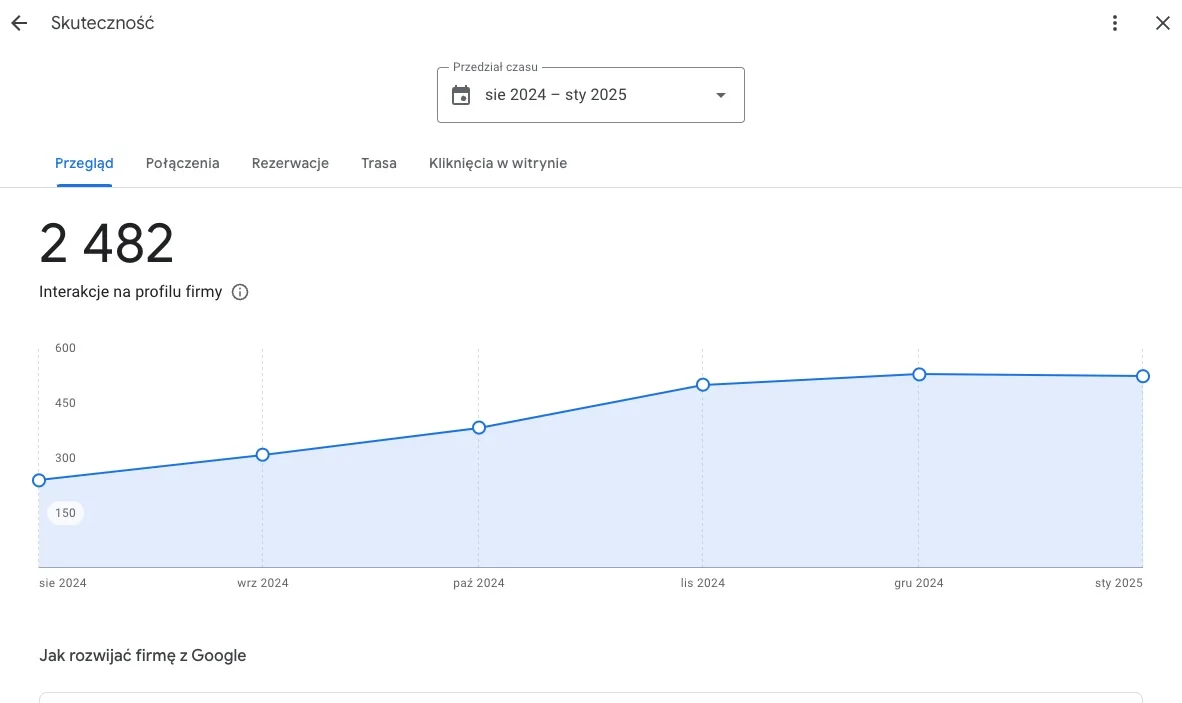View the Kliknięcia w witrynie tab
Viewport: 1182px width, 703px height.
tap(498, 163)
